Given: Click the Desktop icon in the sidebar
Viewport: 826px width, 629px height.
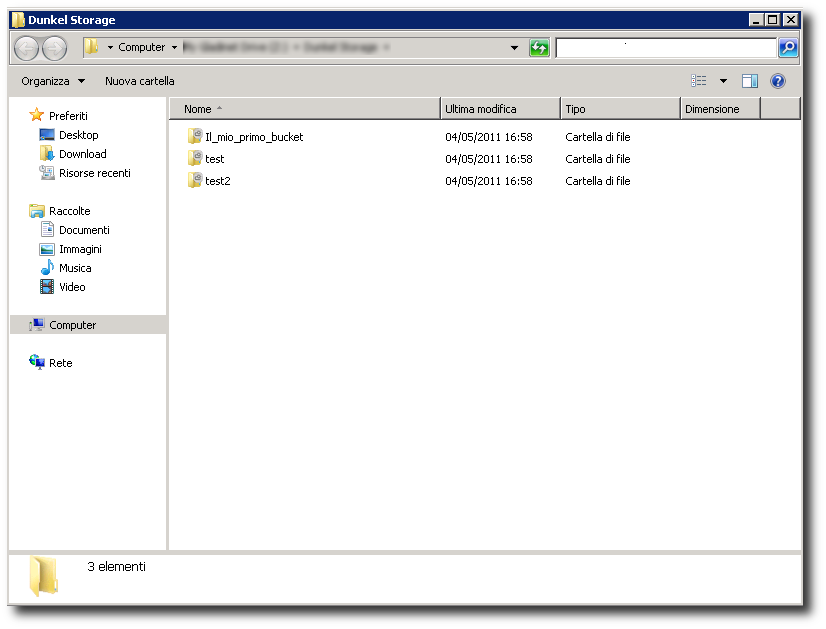Looking at the screenshot, I should [47, 135].
